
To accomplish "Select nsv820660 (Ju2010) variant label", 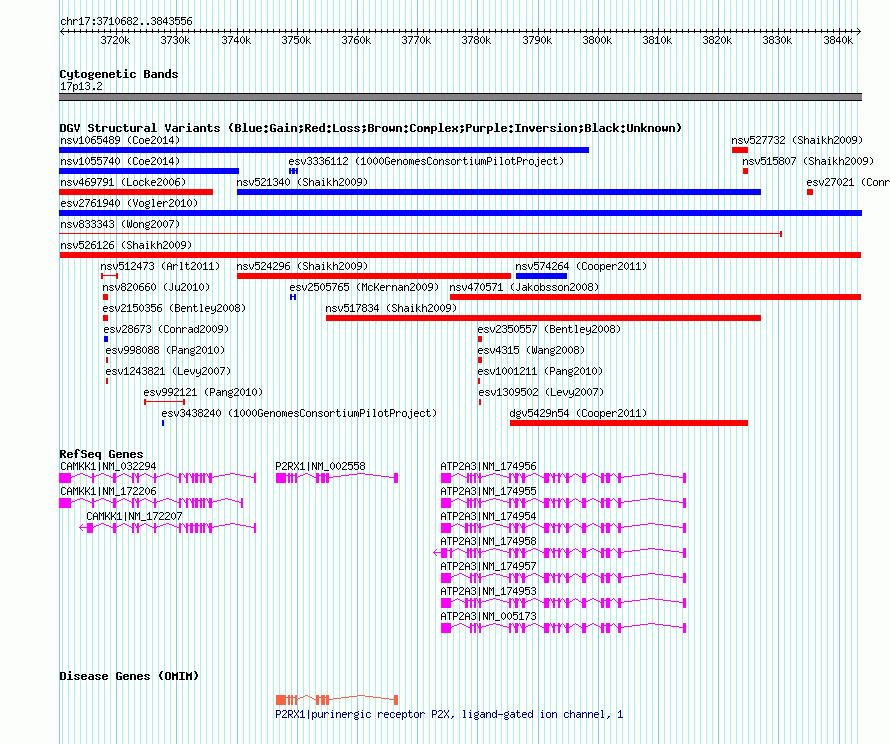I will click(156, 287).
